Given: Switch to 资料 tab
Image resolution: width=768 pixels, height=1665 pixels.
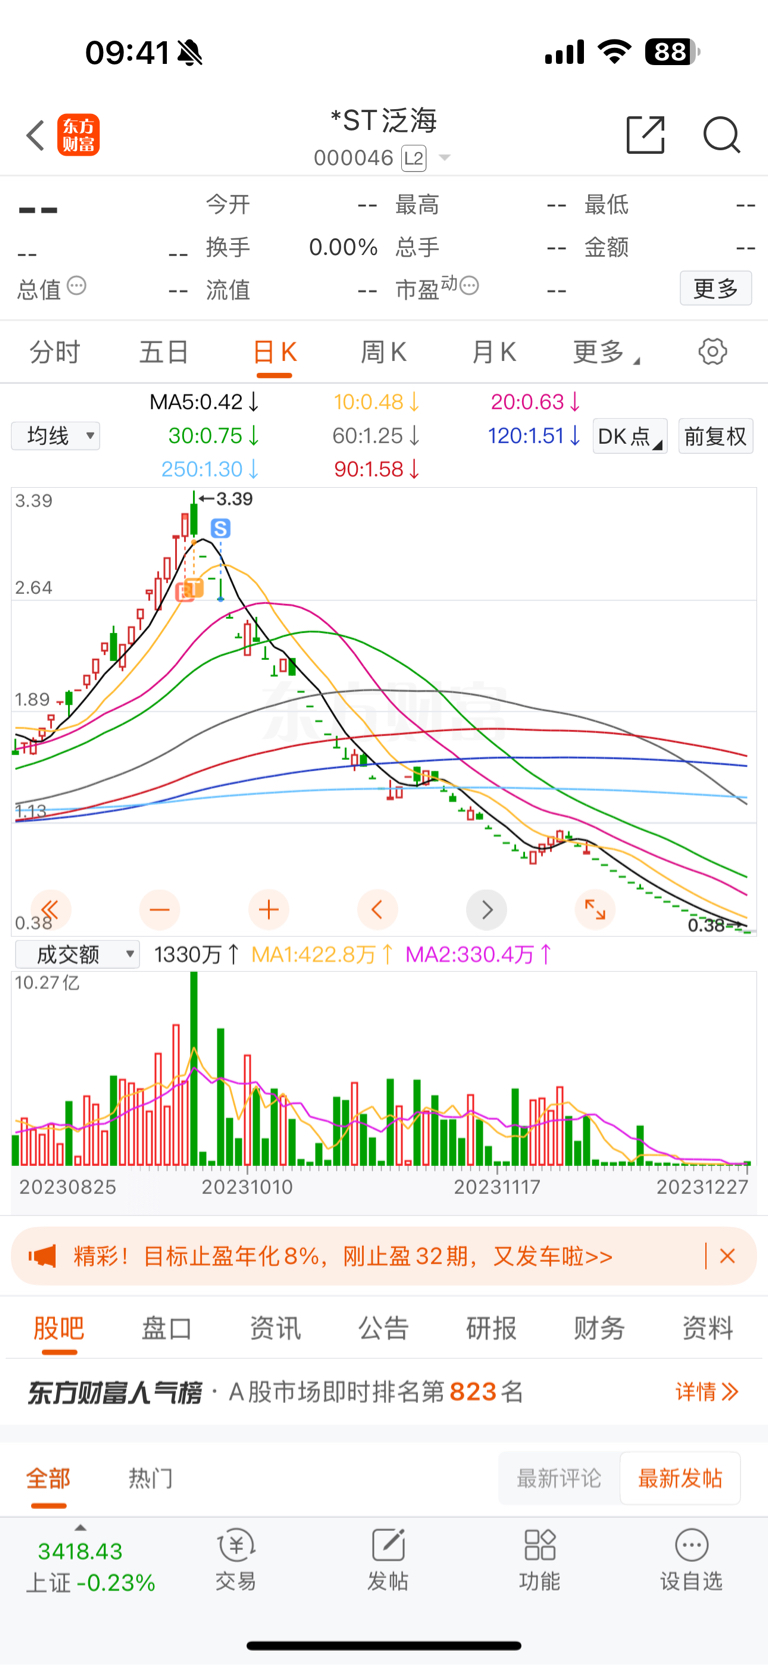Looking at the screenshot, I should 707,1328.
